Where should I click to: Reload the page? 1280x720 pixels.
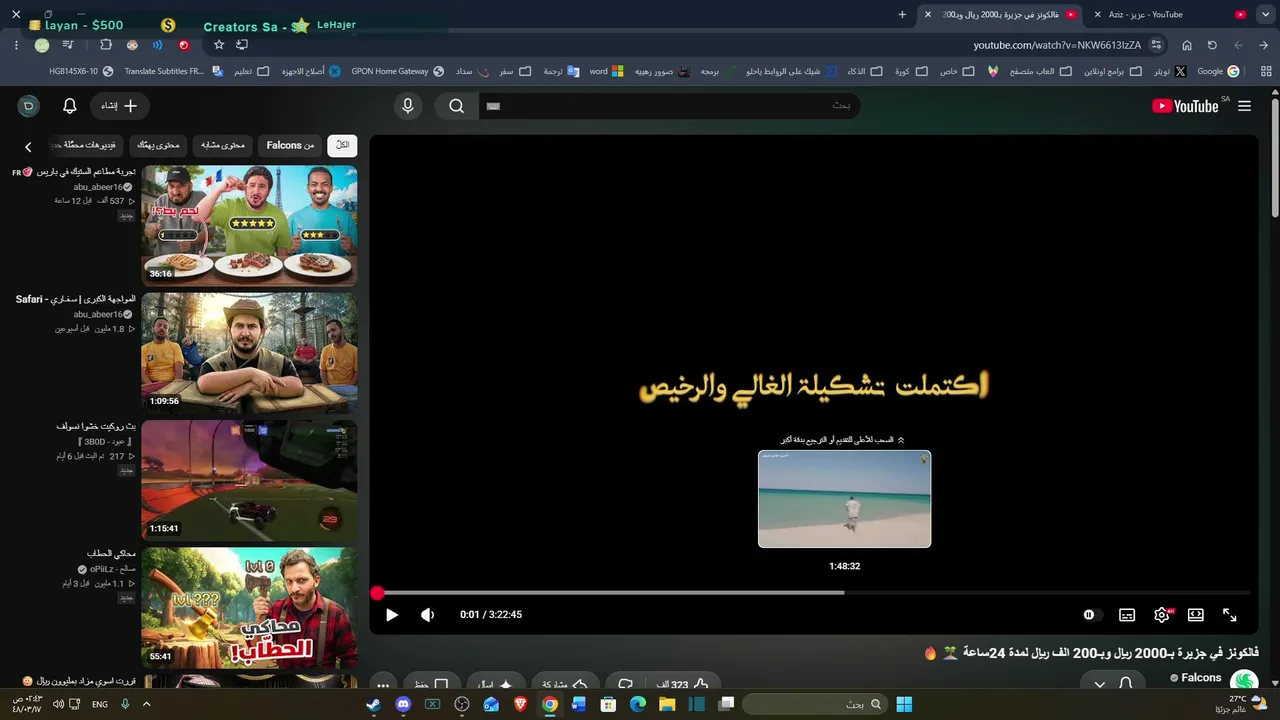(x=1212, y=45)
